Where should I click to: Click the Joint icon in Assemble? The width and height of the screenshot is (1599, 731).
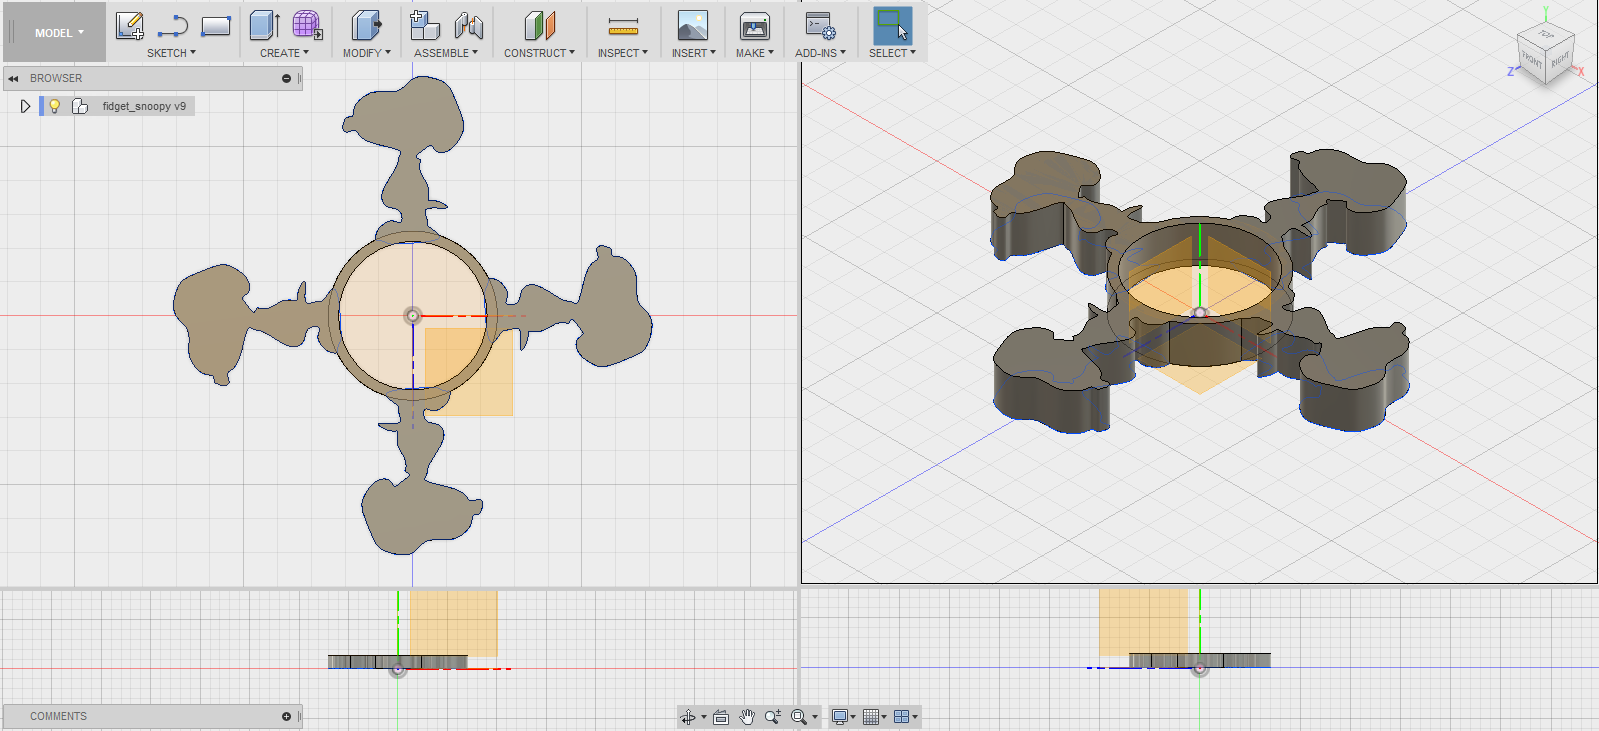(468, 26)
